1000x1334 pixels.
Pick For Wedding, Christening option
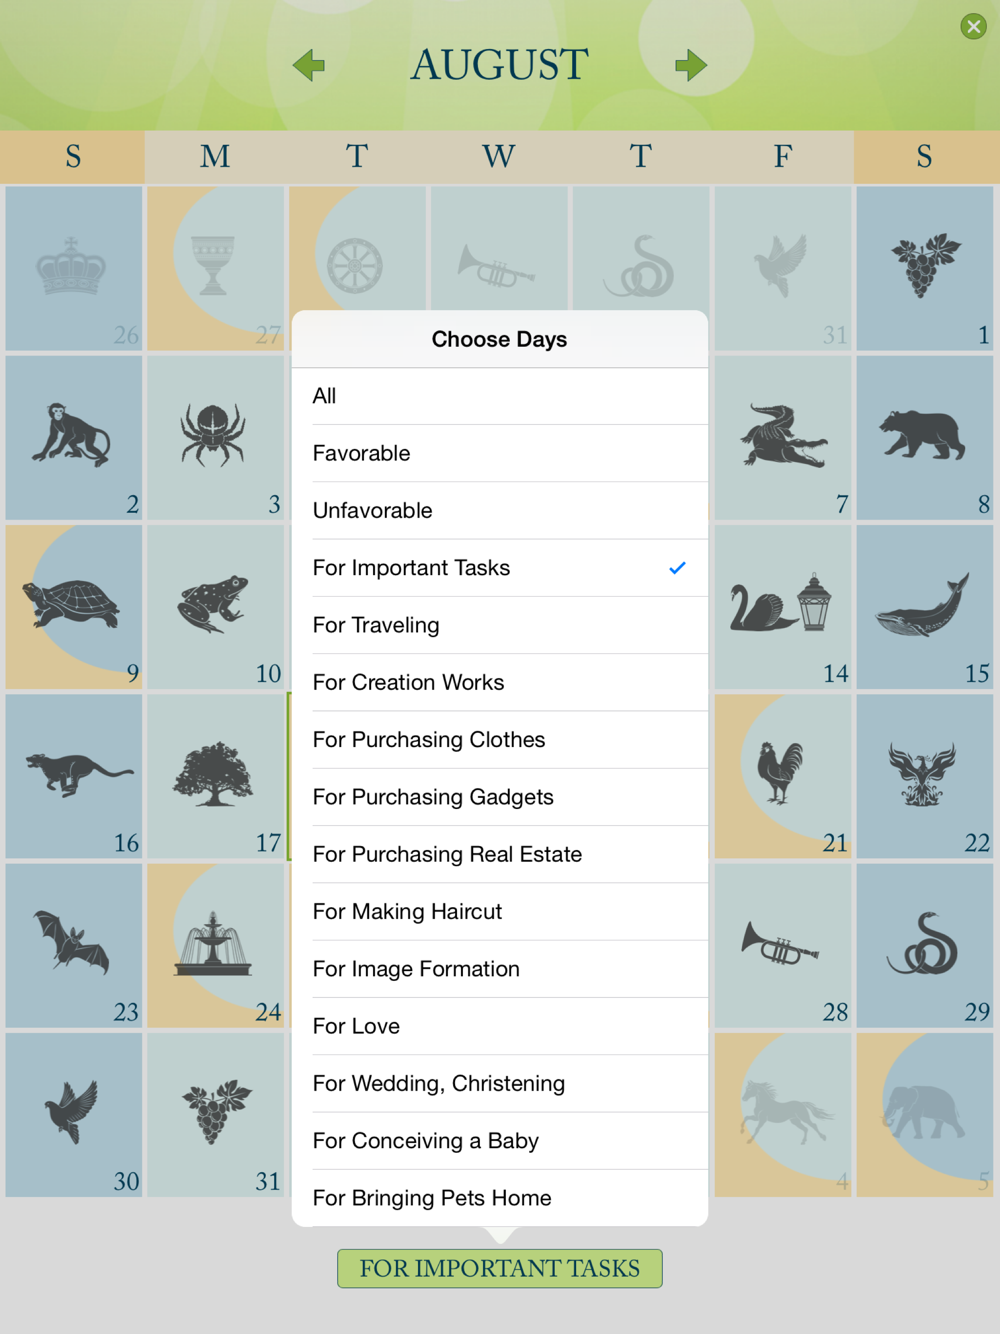[500, 1083]
